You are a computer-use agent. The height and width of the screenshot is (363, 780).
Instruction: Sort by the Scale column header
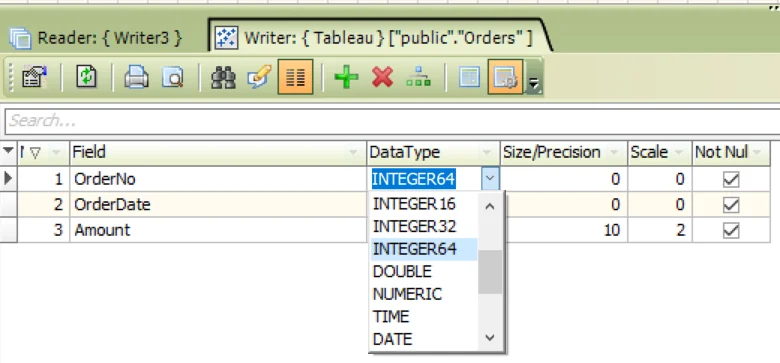click(659, 152)
